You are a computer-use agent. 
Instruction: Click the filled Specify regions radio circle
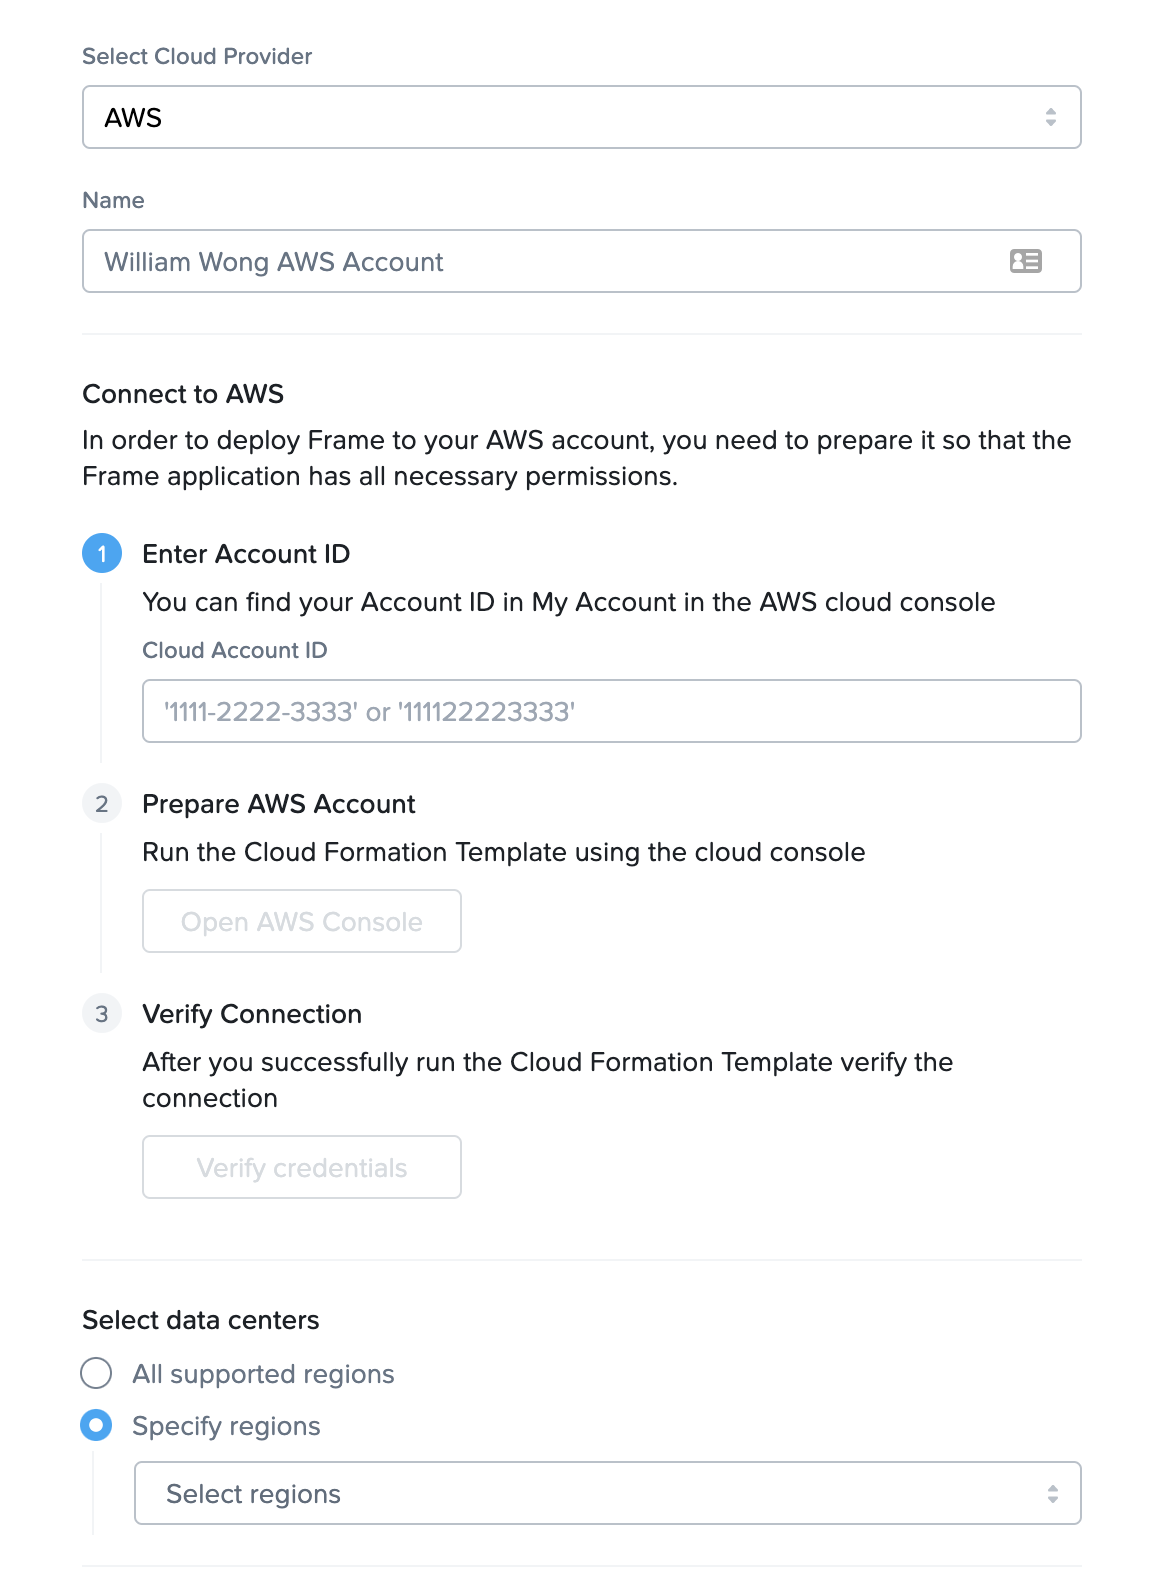click(x=96, y=1426)
